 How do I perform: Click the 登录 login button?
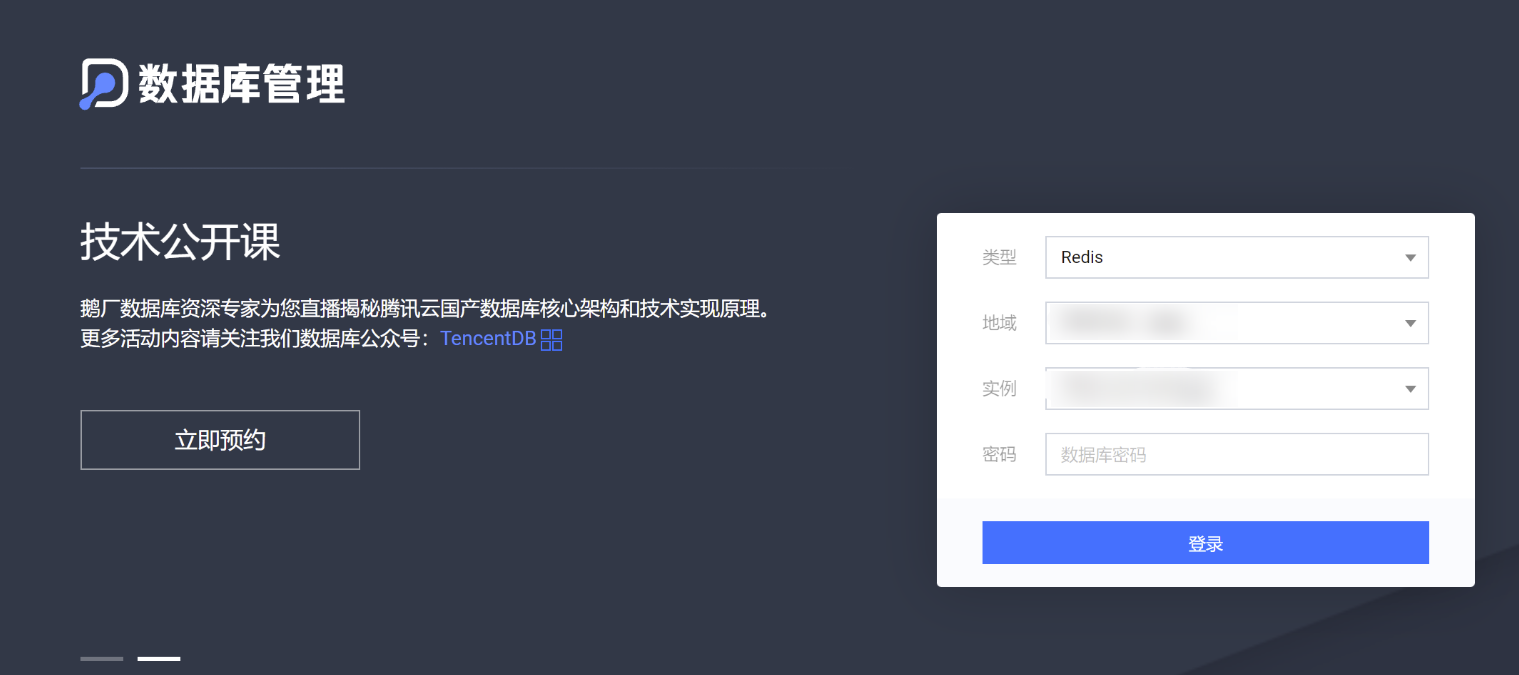coord(1205,543)
